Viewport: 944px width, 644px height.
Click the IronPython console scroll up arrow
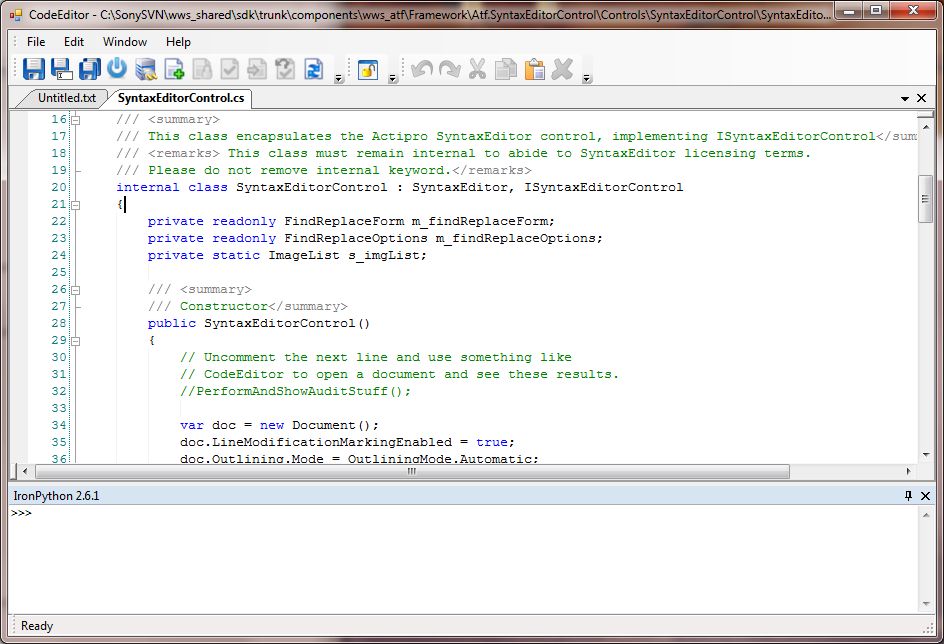pyautogui.click(x=926, y=515)
